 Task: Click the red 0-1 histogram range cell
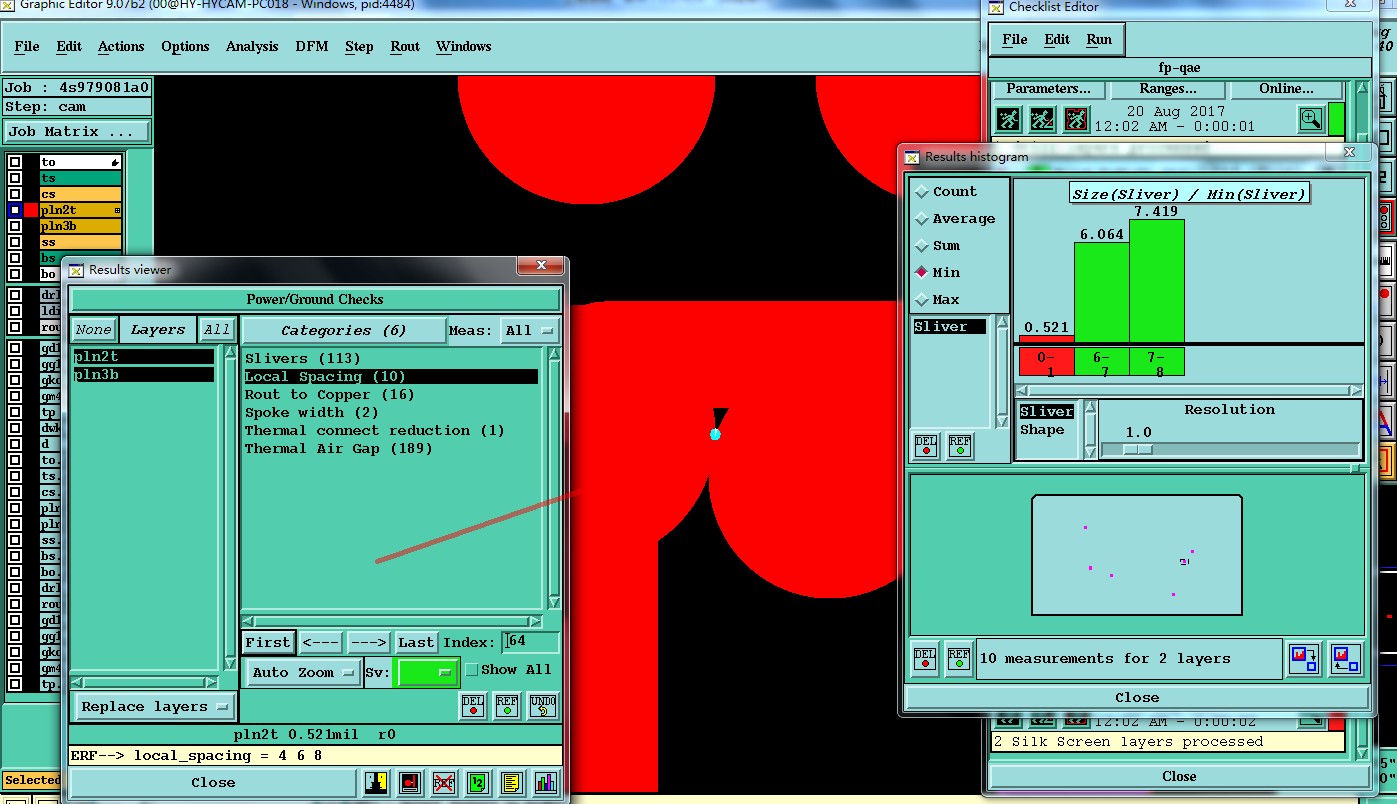pos(1046,362)
